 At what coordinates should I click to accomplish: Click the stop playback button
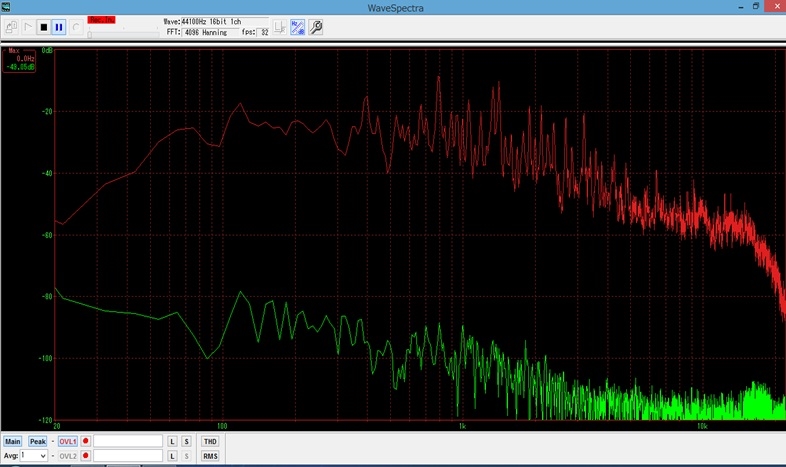pos(43,27)
